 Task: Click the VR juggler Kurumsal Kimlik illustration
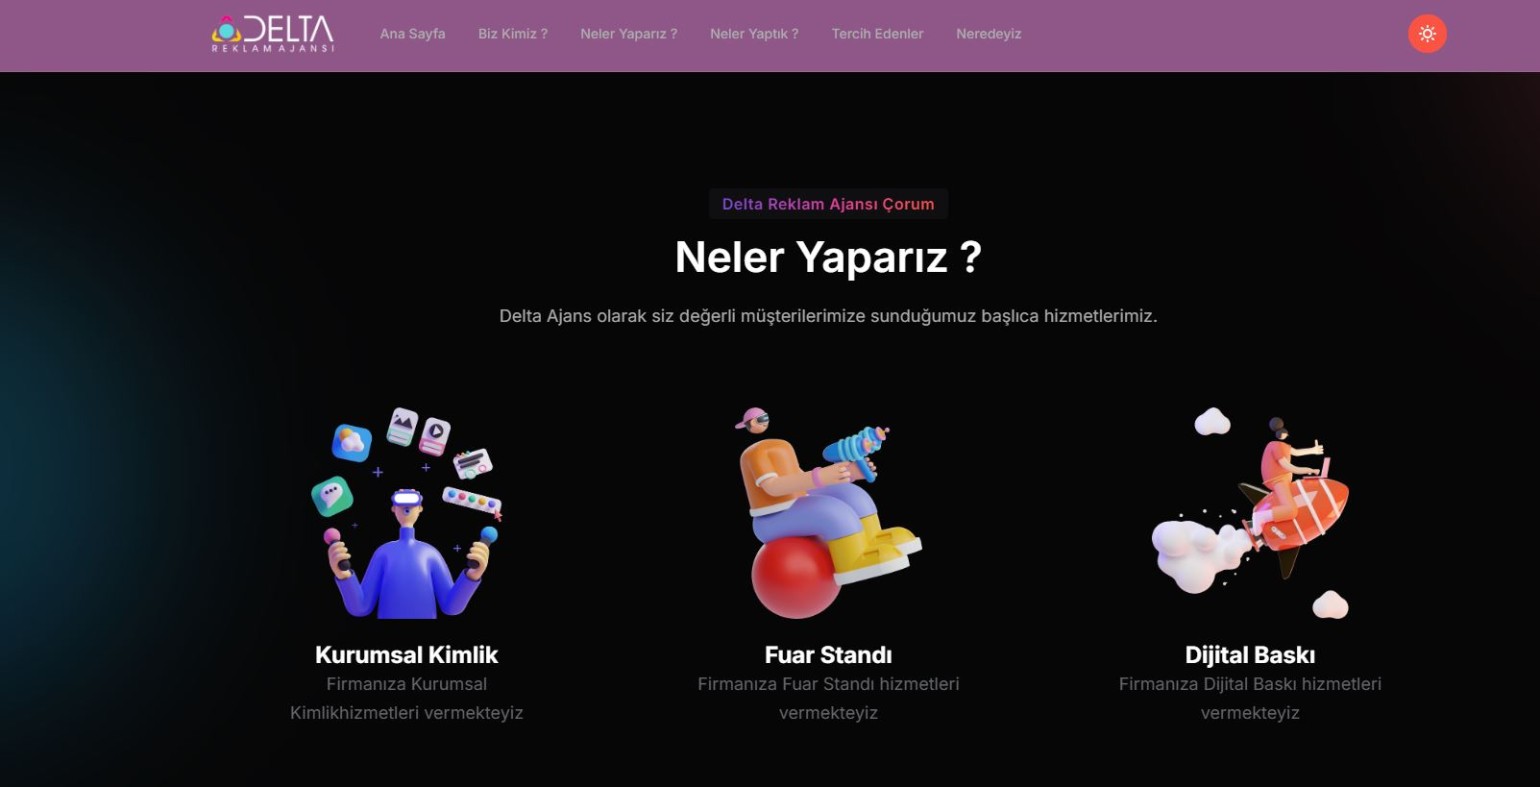pos(407,513)
